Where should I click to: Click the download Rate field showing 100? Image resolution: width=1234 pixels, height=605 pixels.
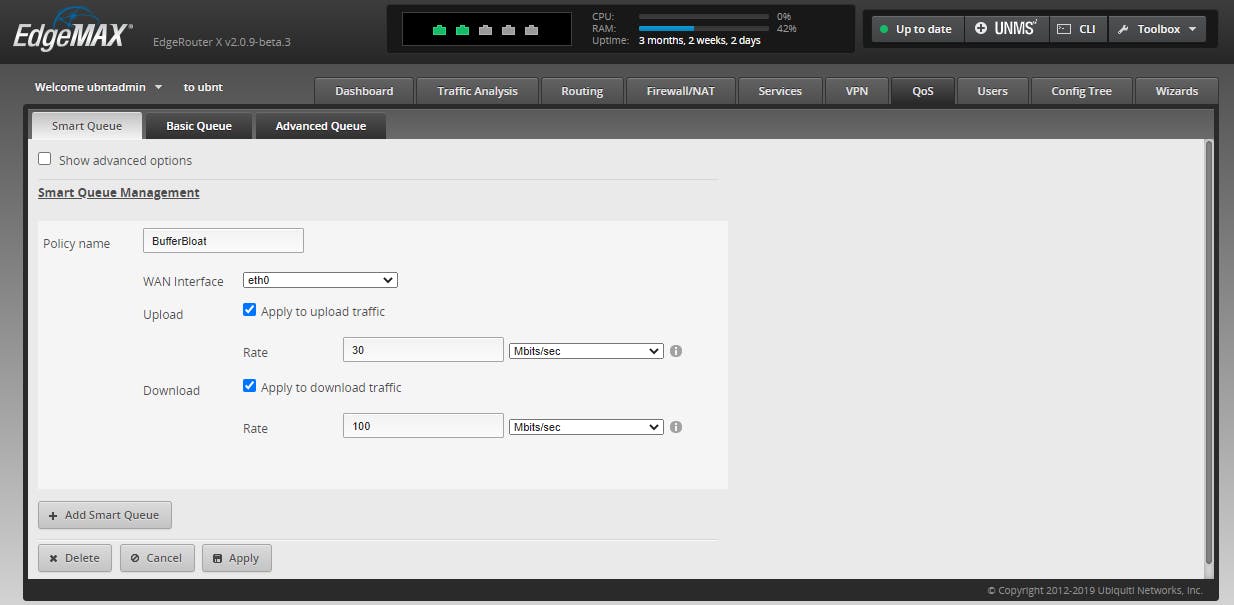click(x=423, y=425)
